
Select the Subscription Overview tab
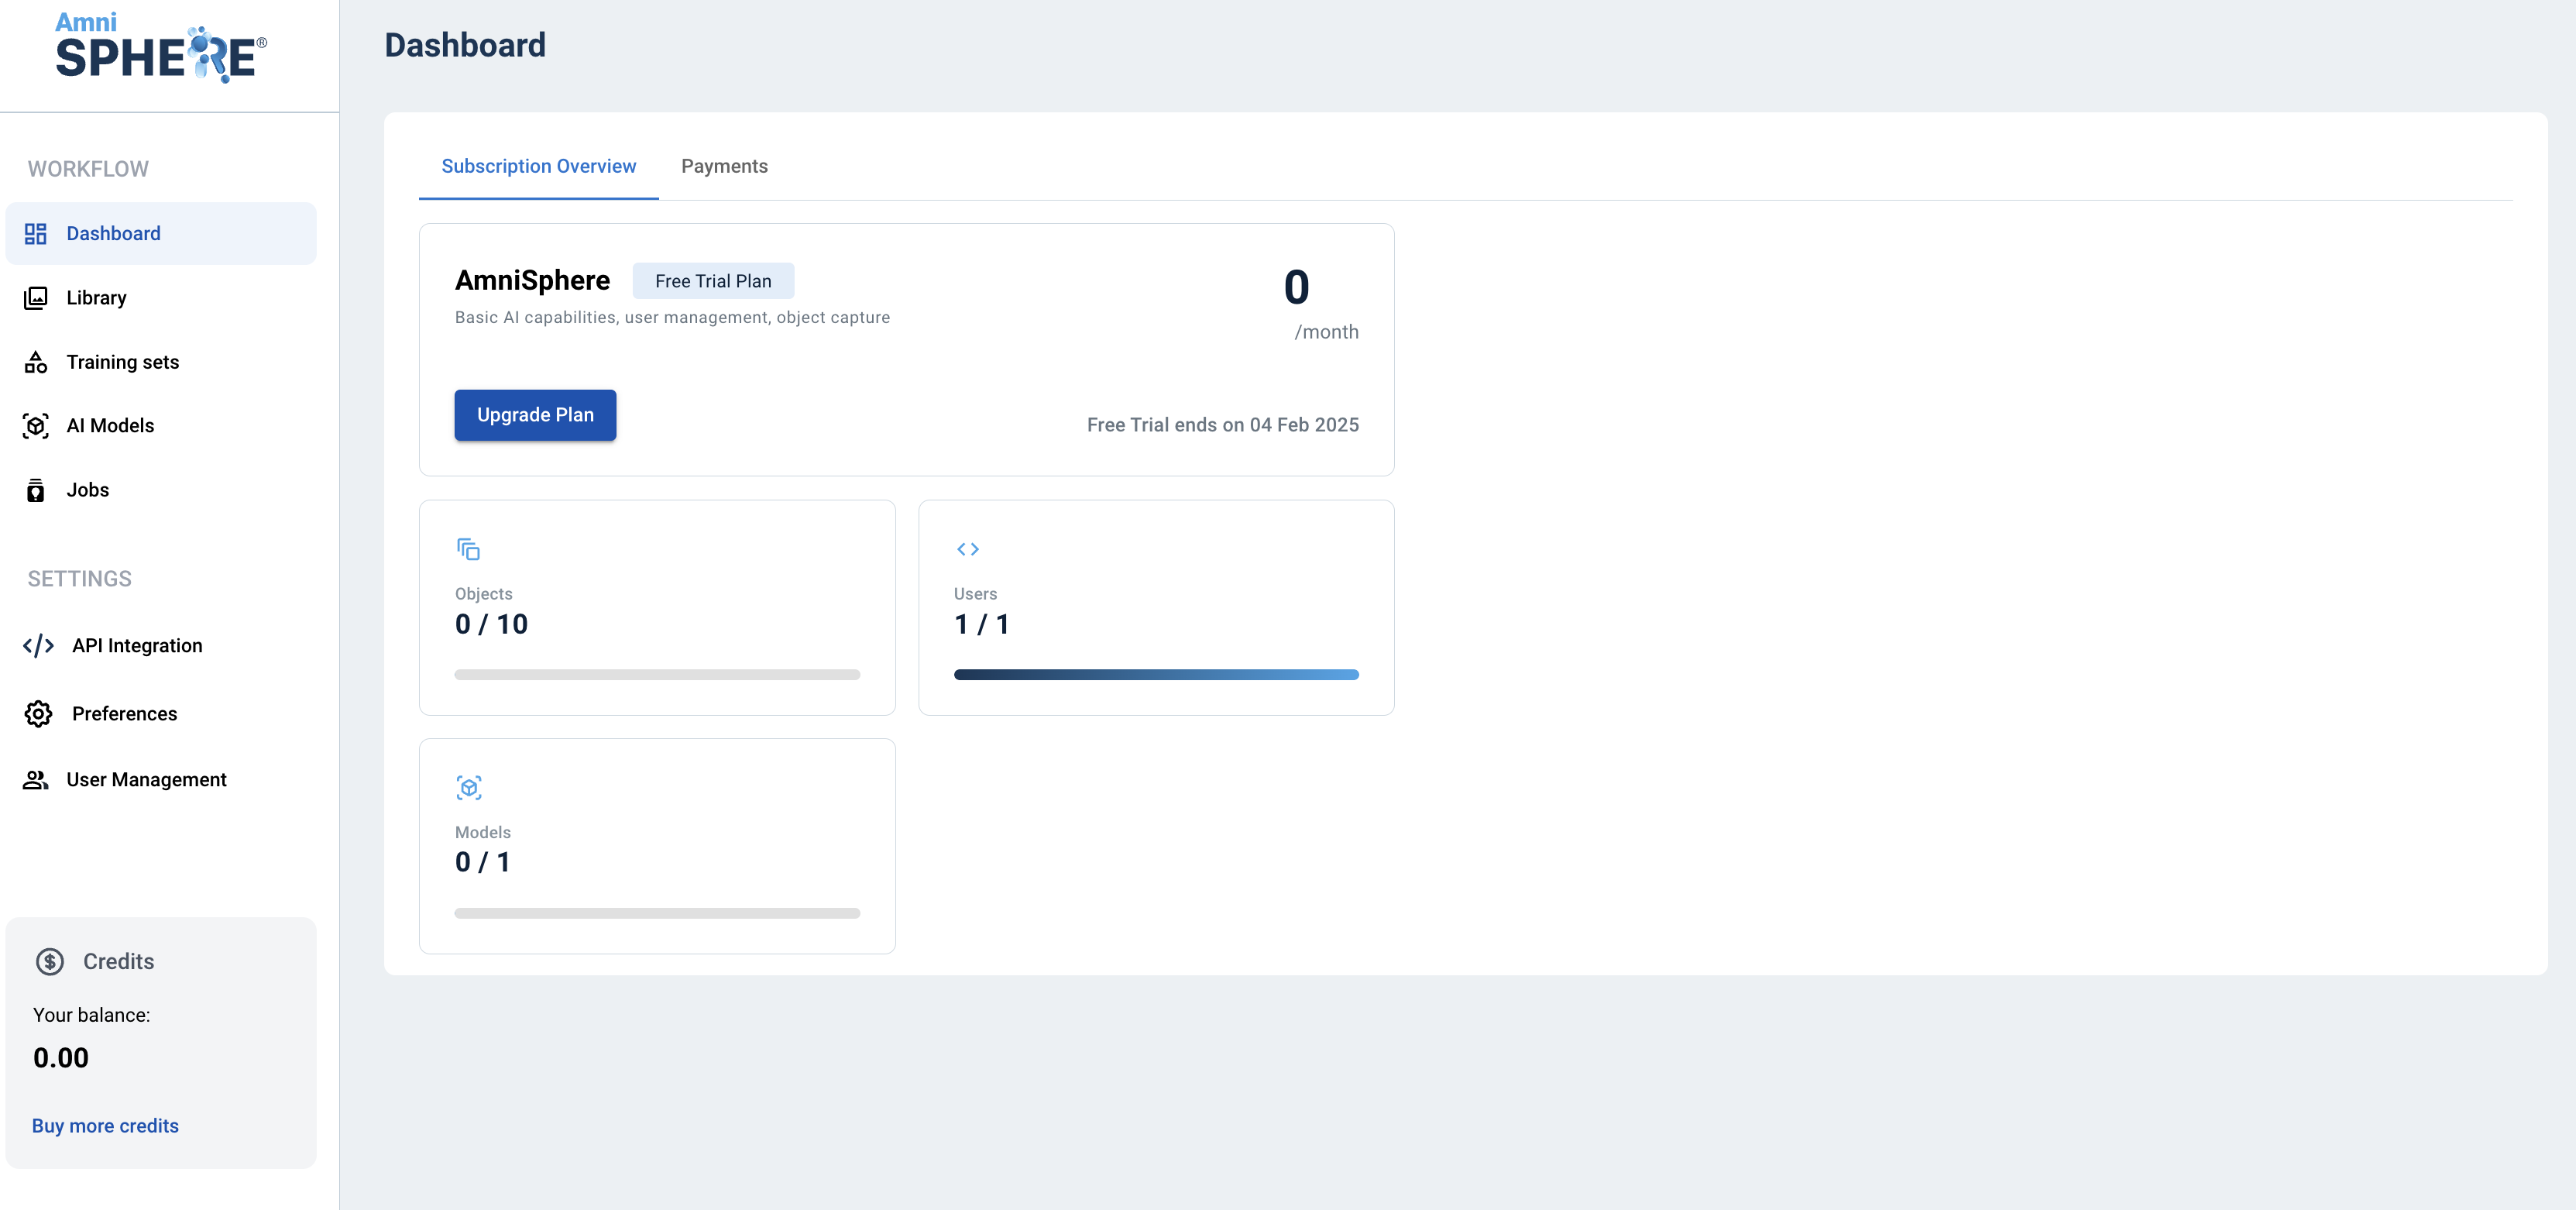(539, 166)
